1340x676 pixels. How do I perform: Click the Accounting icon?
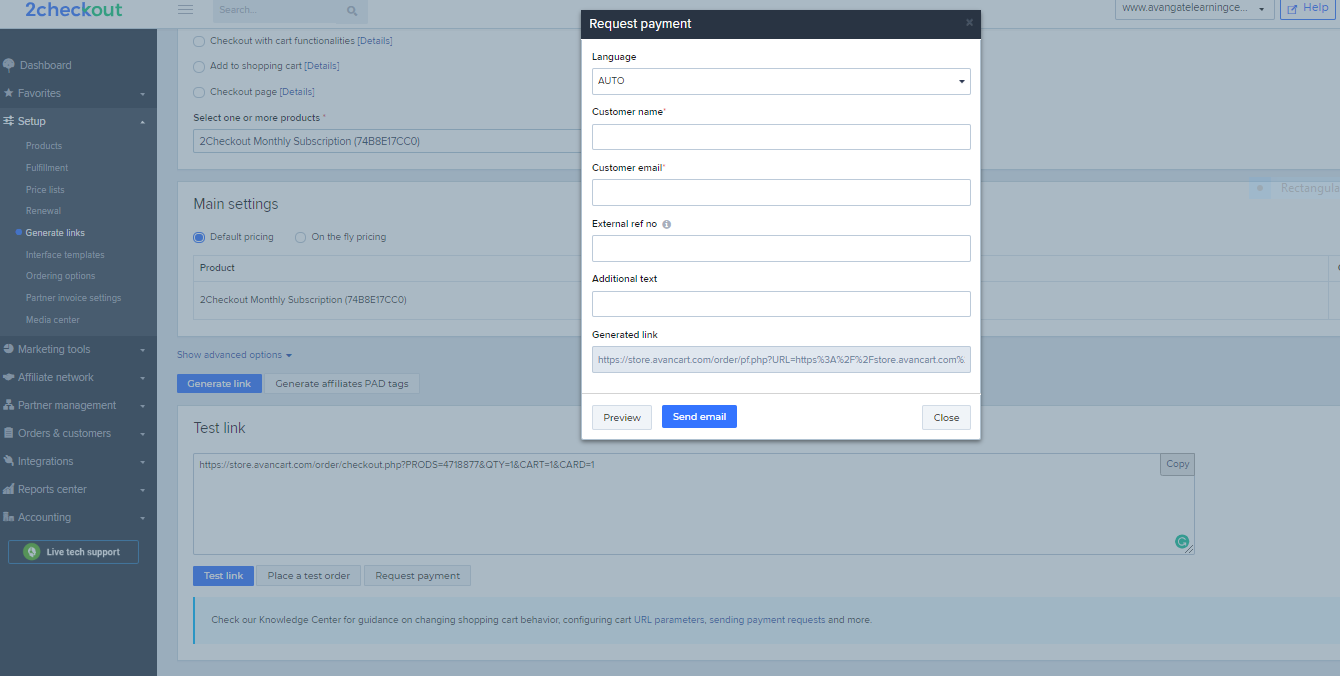click(9, 517)
